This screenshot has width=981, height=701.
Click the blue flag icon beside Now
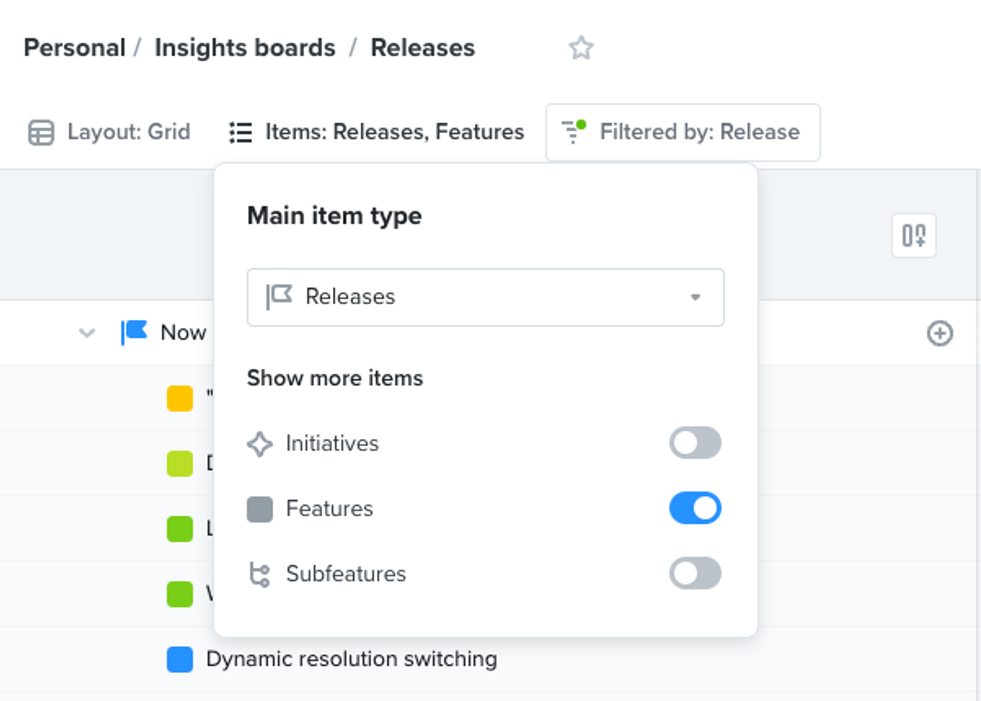[x=135, y=332]
